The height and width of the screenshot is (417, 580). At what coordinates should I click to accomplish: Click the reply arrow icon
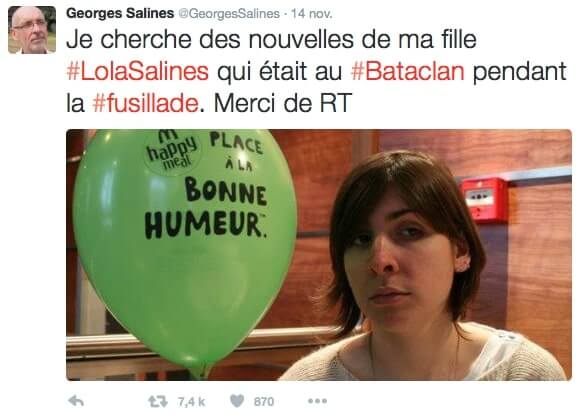click(76, 401)
